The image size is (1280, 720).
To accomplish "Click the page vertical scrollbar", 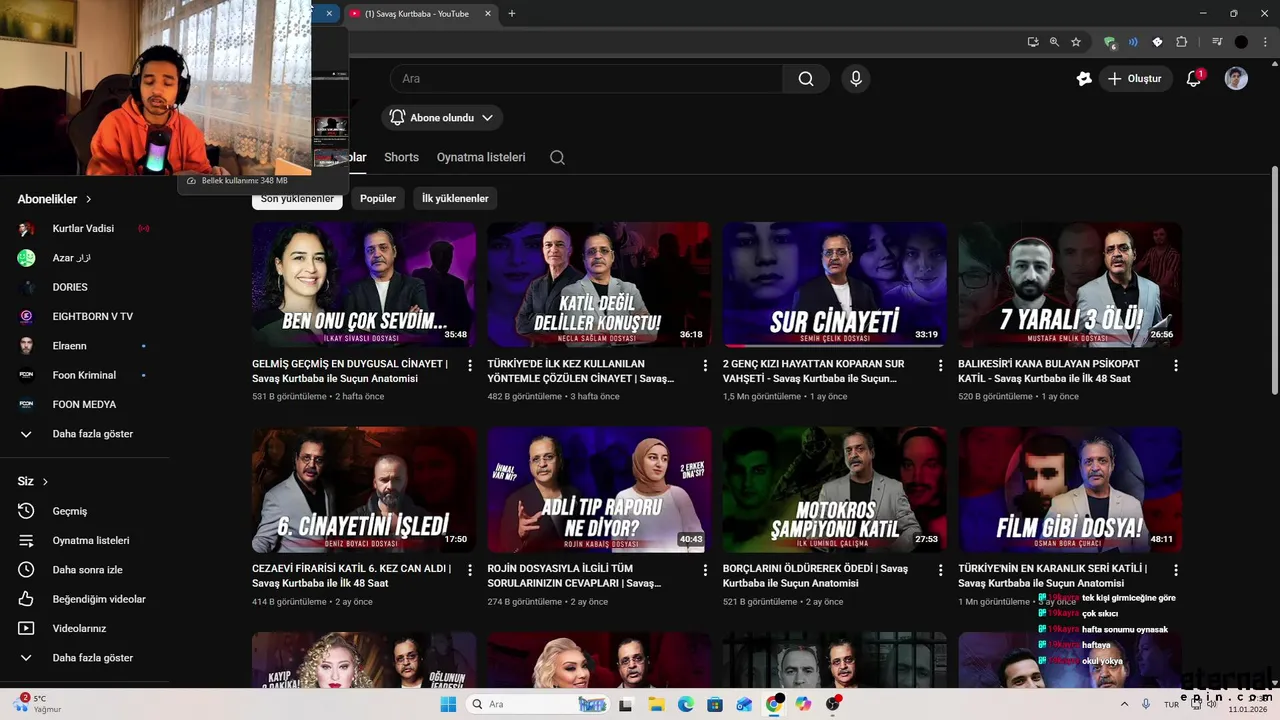I will pos(1274,281).
